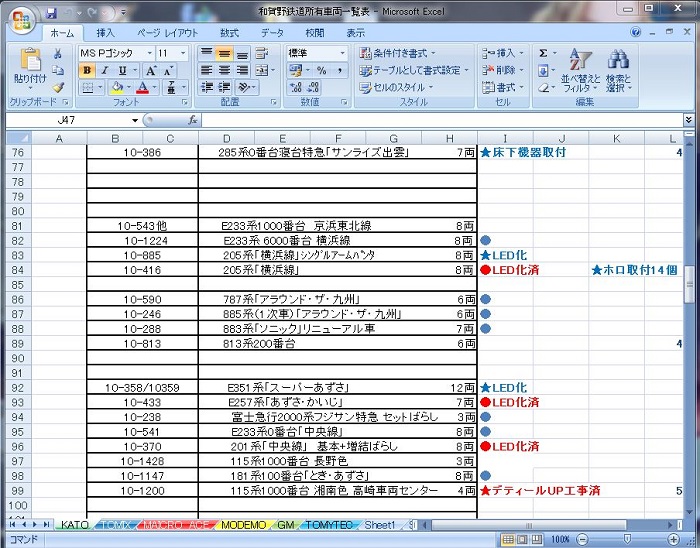The width and height of the screenshot is (700, 548).
Task: Apply comma style
Action: [x=339, y=71]
